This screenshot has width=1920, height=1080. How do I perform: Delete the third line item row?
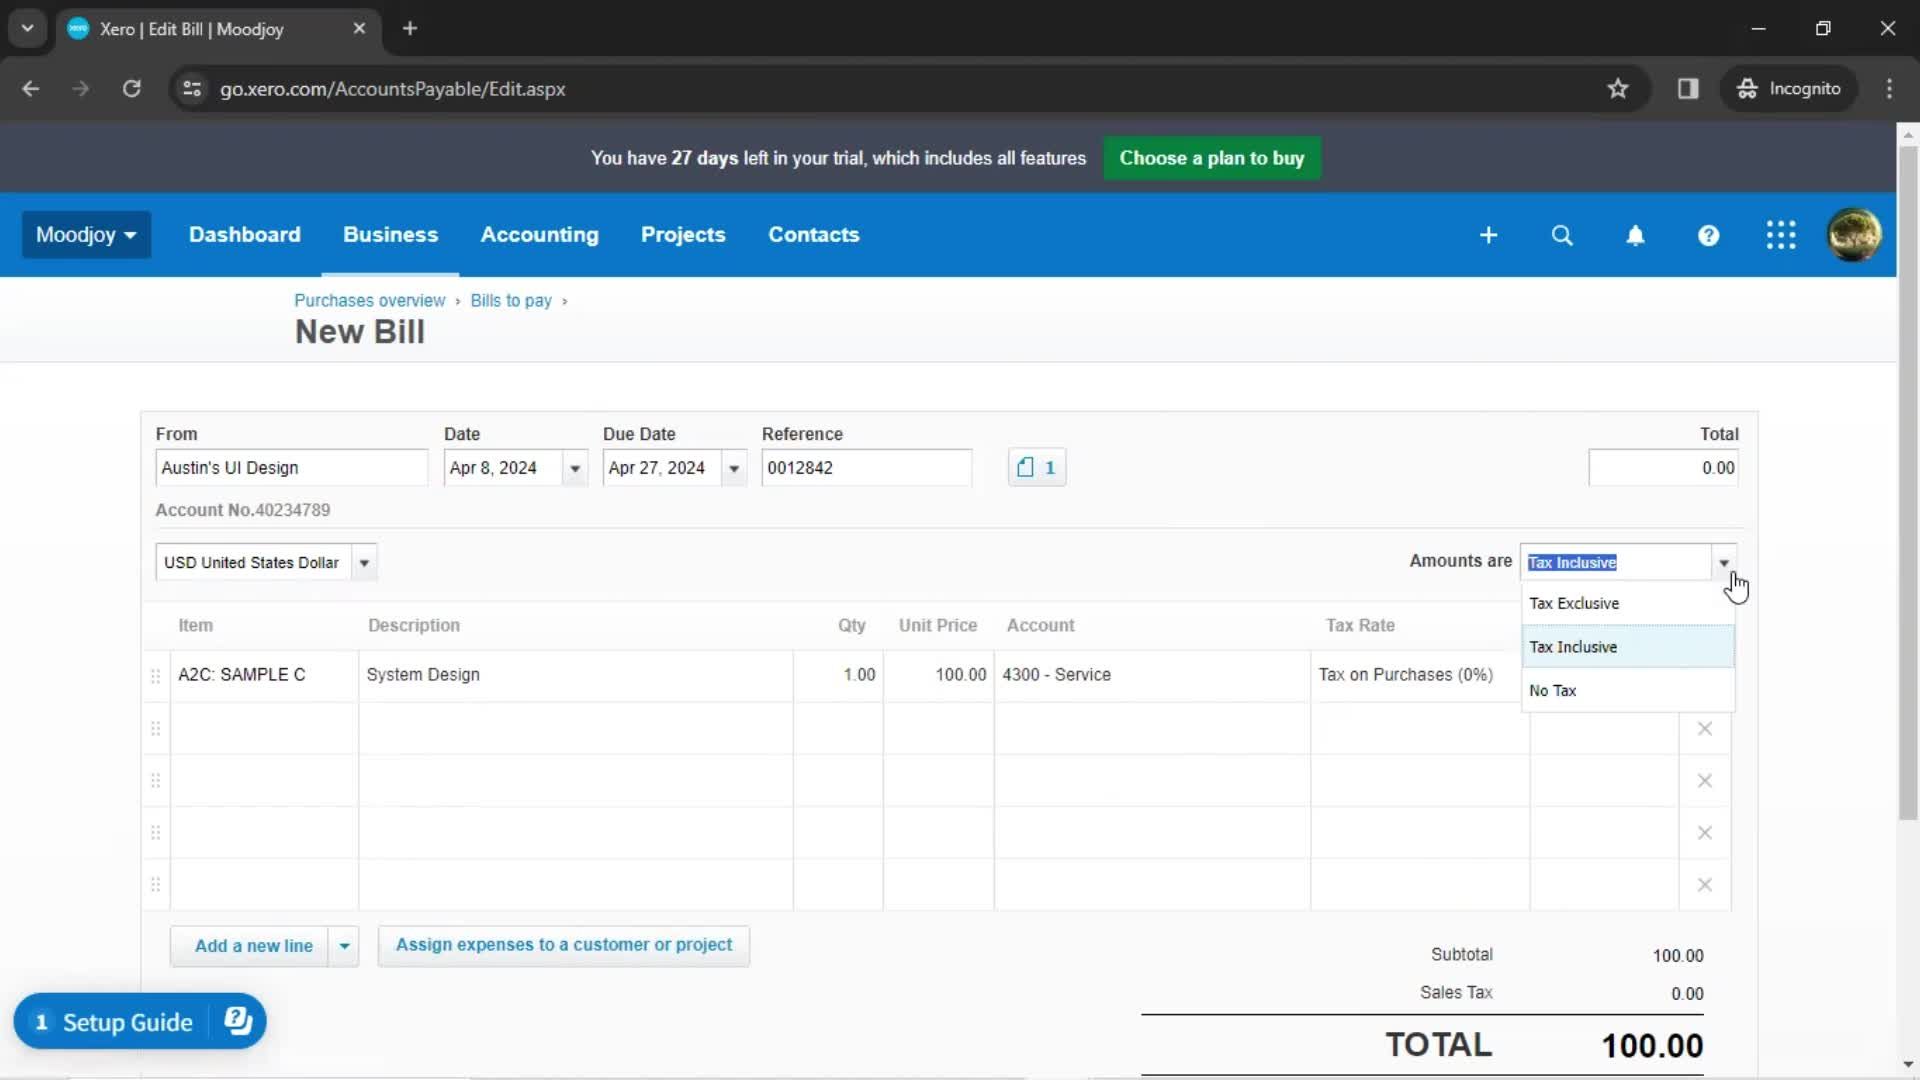click(1705, 781)
